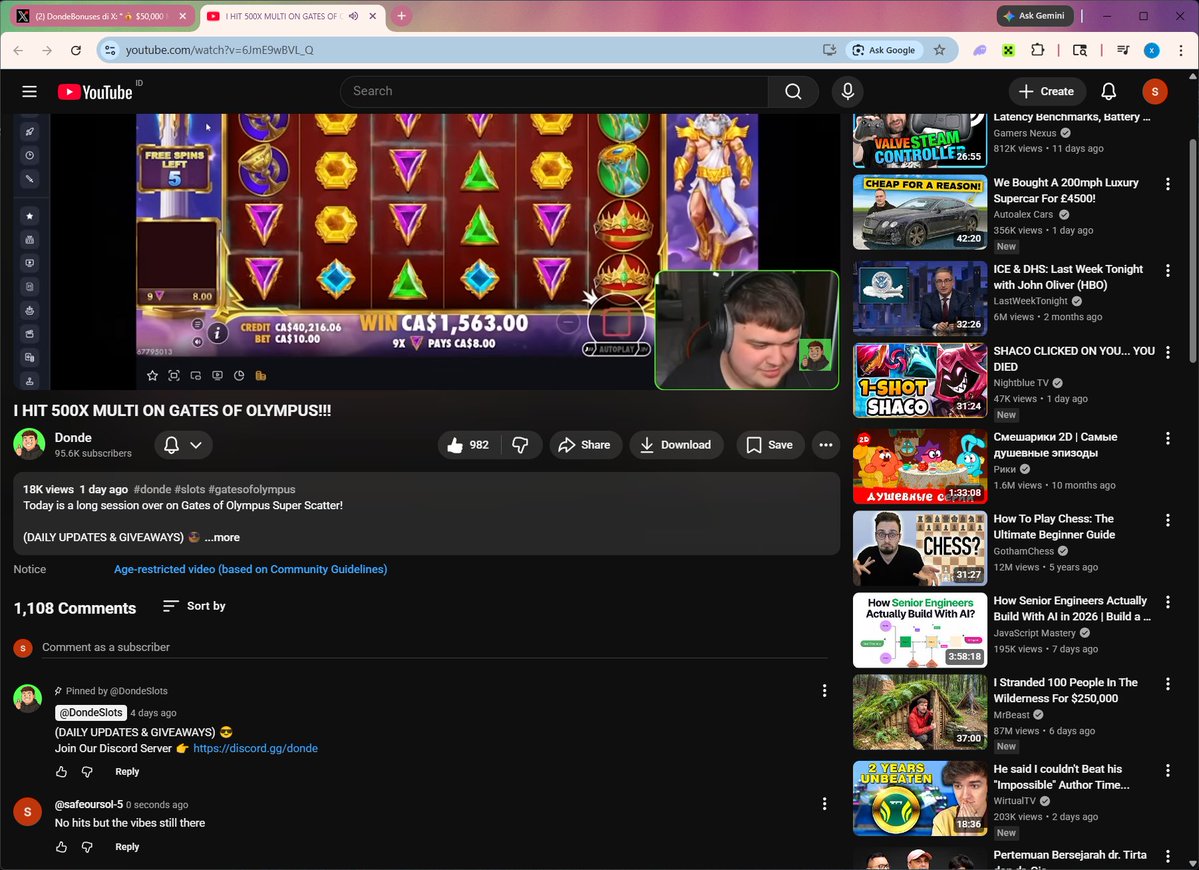Go to YouTube home via logo
1199x870 pixels.
pos(95,92)
